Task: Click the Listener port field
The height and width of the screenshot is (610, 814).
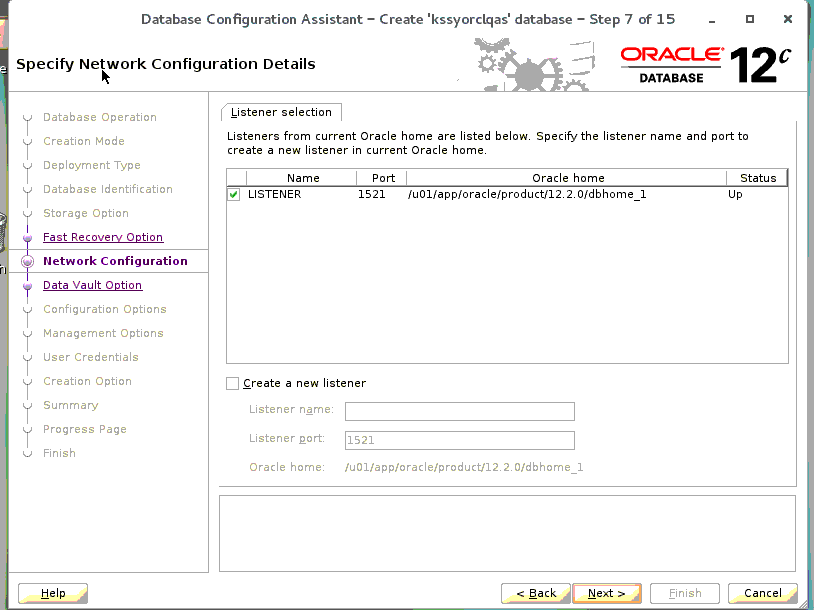Action: (x=459, y=440)
